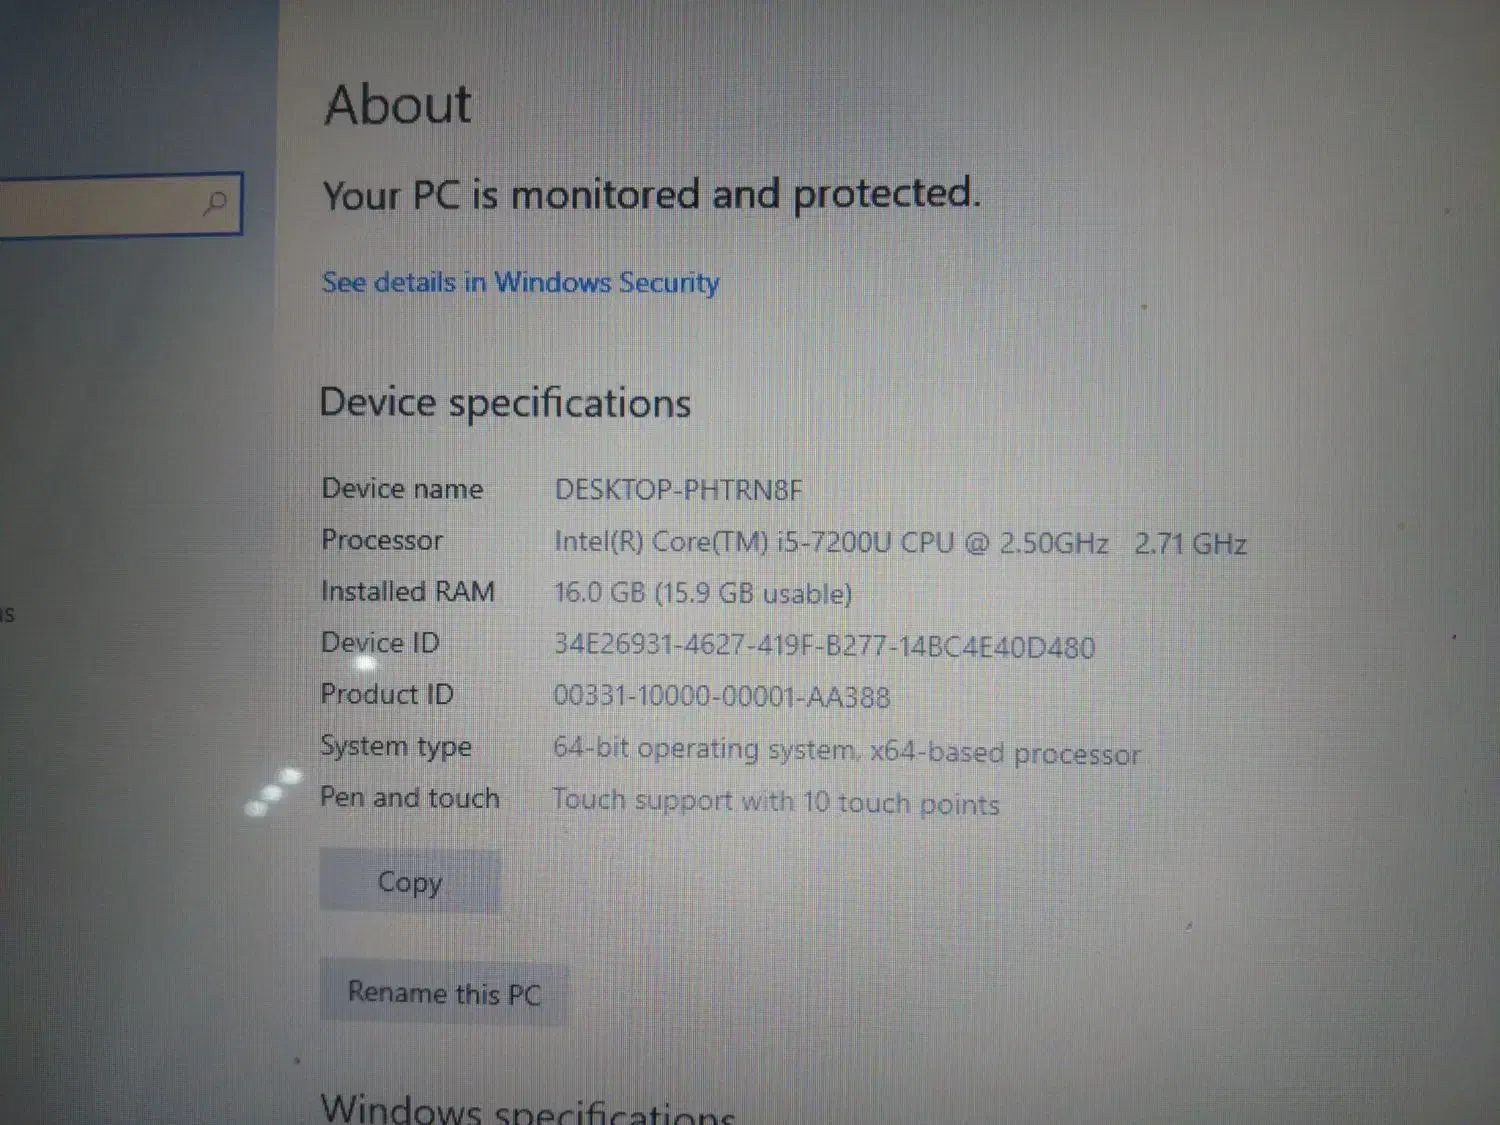Click the 16.0 GB installed RAM value
Screen dimensions: 1500x1125
pyautogui.click(x=702, y=594)
